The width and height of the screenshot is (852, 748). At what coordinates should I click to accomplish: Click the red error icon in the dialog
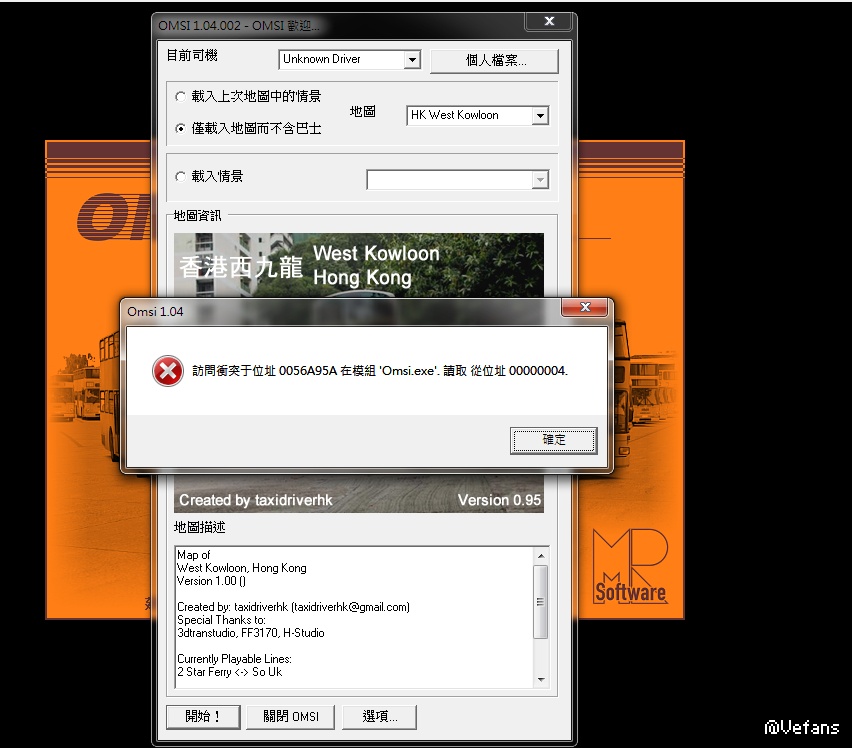[x=168, y=371]
